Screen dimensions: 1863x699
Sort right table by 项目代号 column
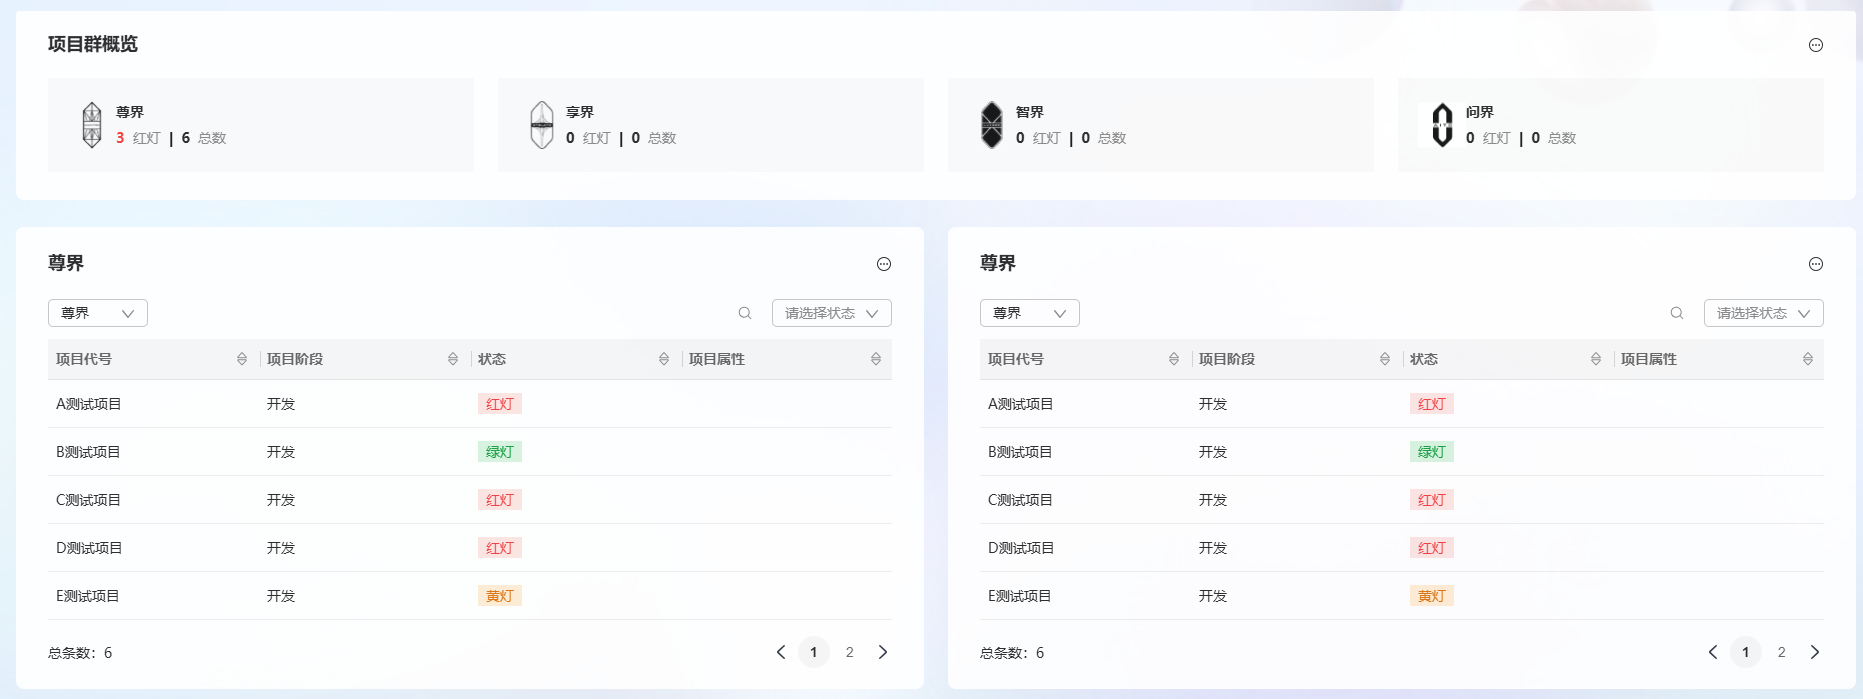tap(1174, 359)
